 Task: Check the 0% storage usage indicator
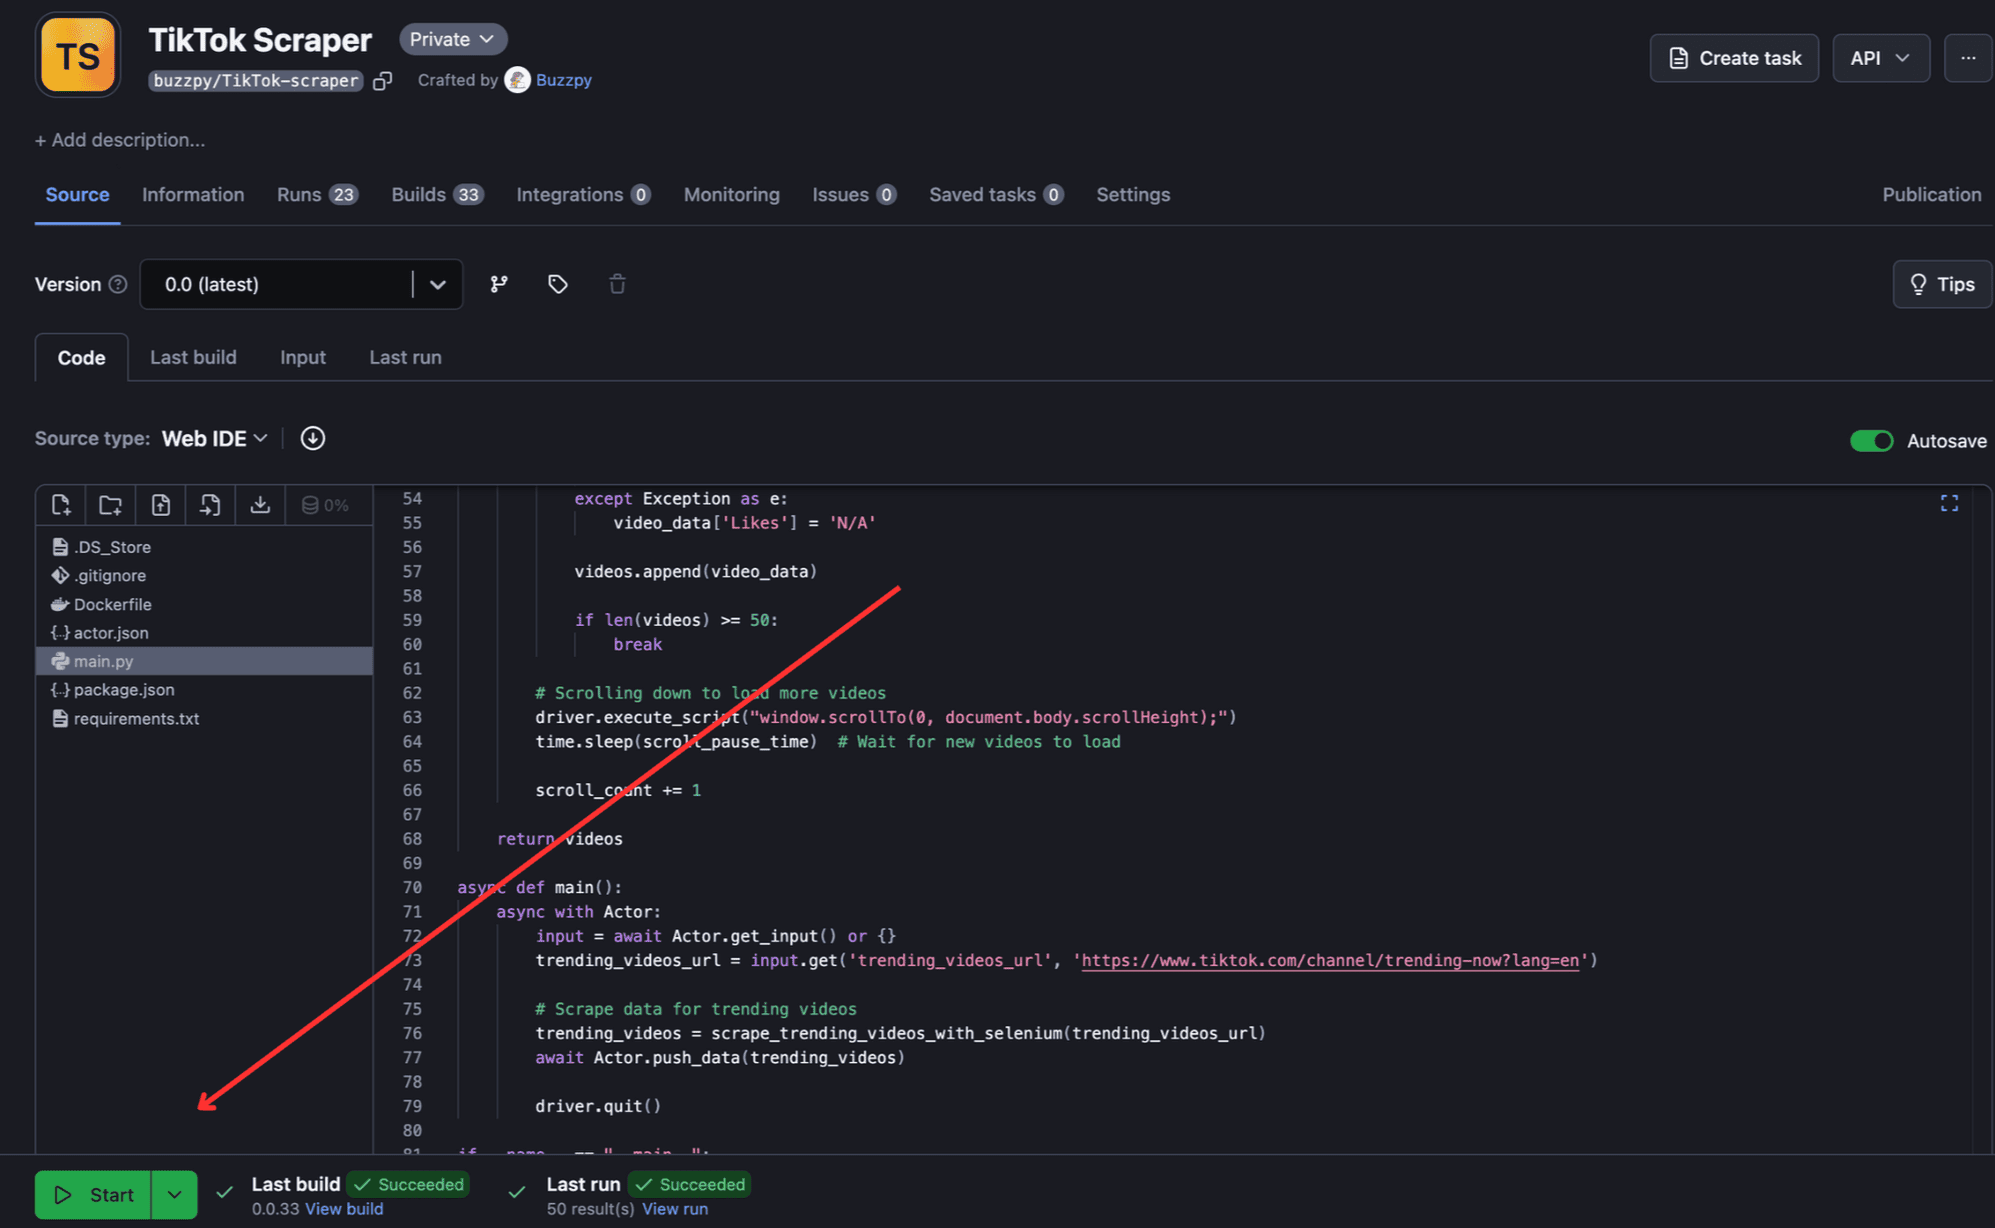[328, 505]
